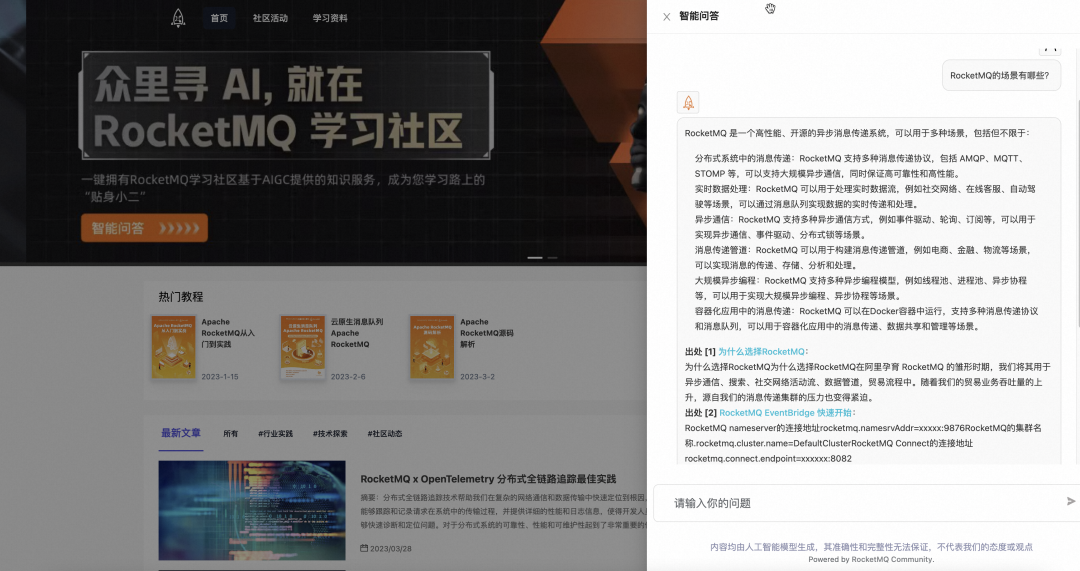Click the Powered by RocketMQ Community text
This screenshot has height=571, width=1080.
click(x=871, y=559)
